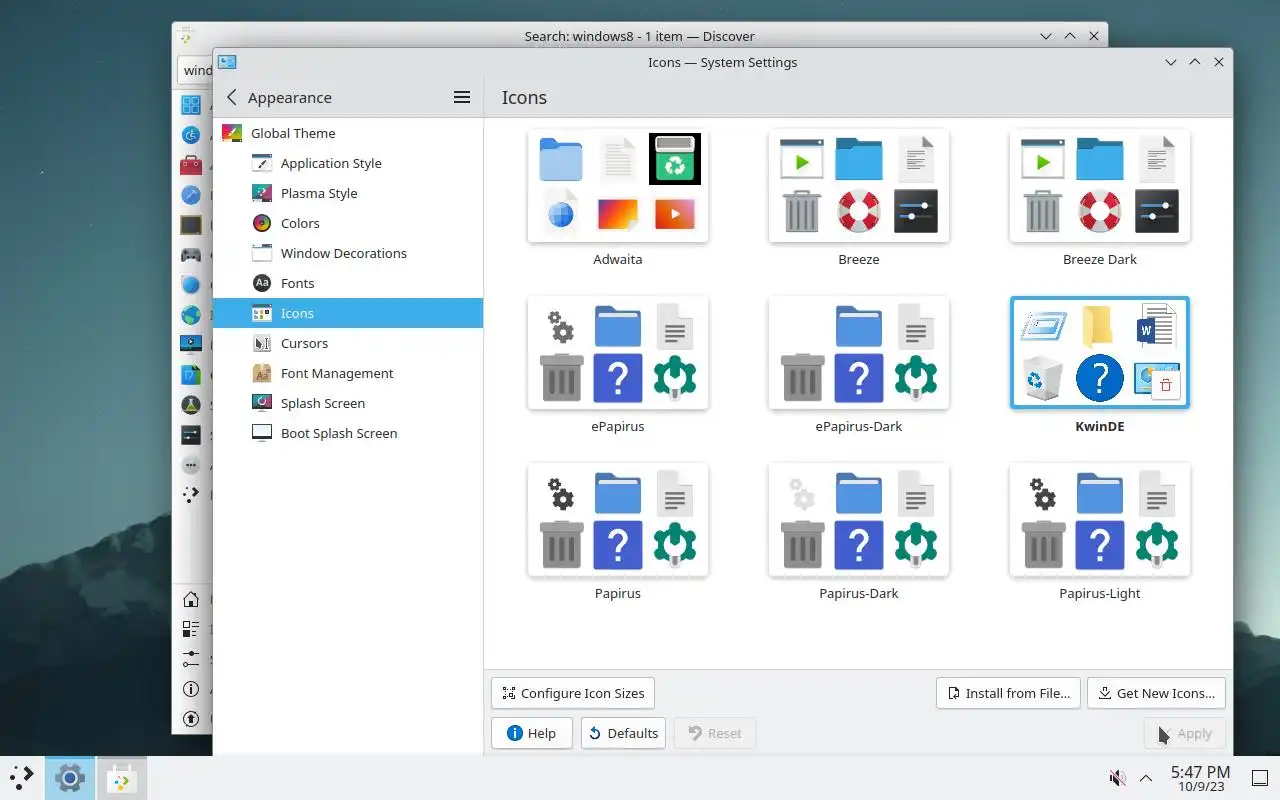This screenshot has height=800, width=1280.
Task: Expand the system tray hidden icons arrow
Action: pos(1146,778)
